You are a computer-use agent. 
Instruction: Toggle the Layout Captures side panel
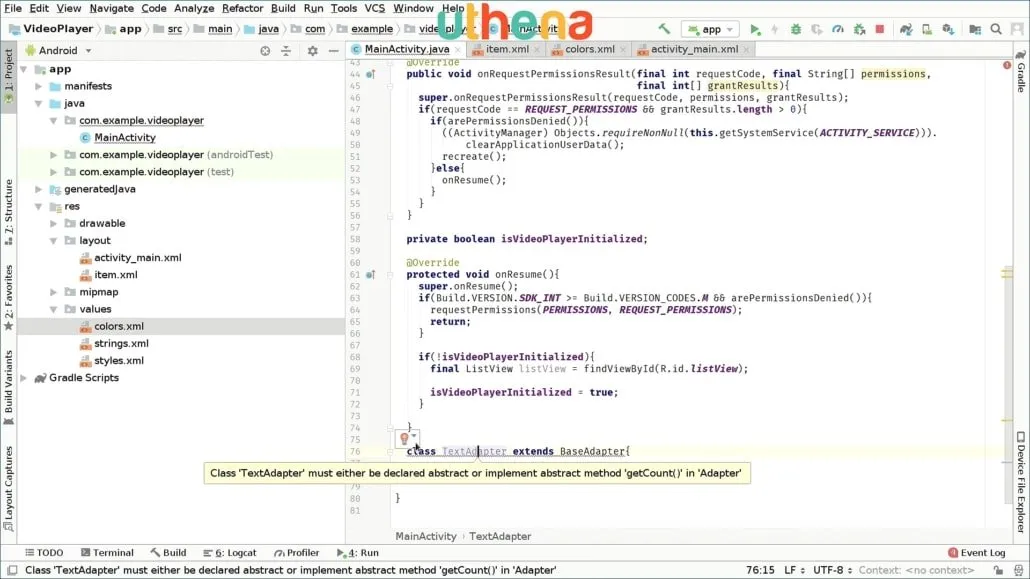point(9,488)
